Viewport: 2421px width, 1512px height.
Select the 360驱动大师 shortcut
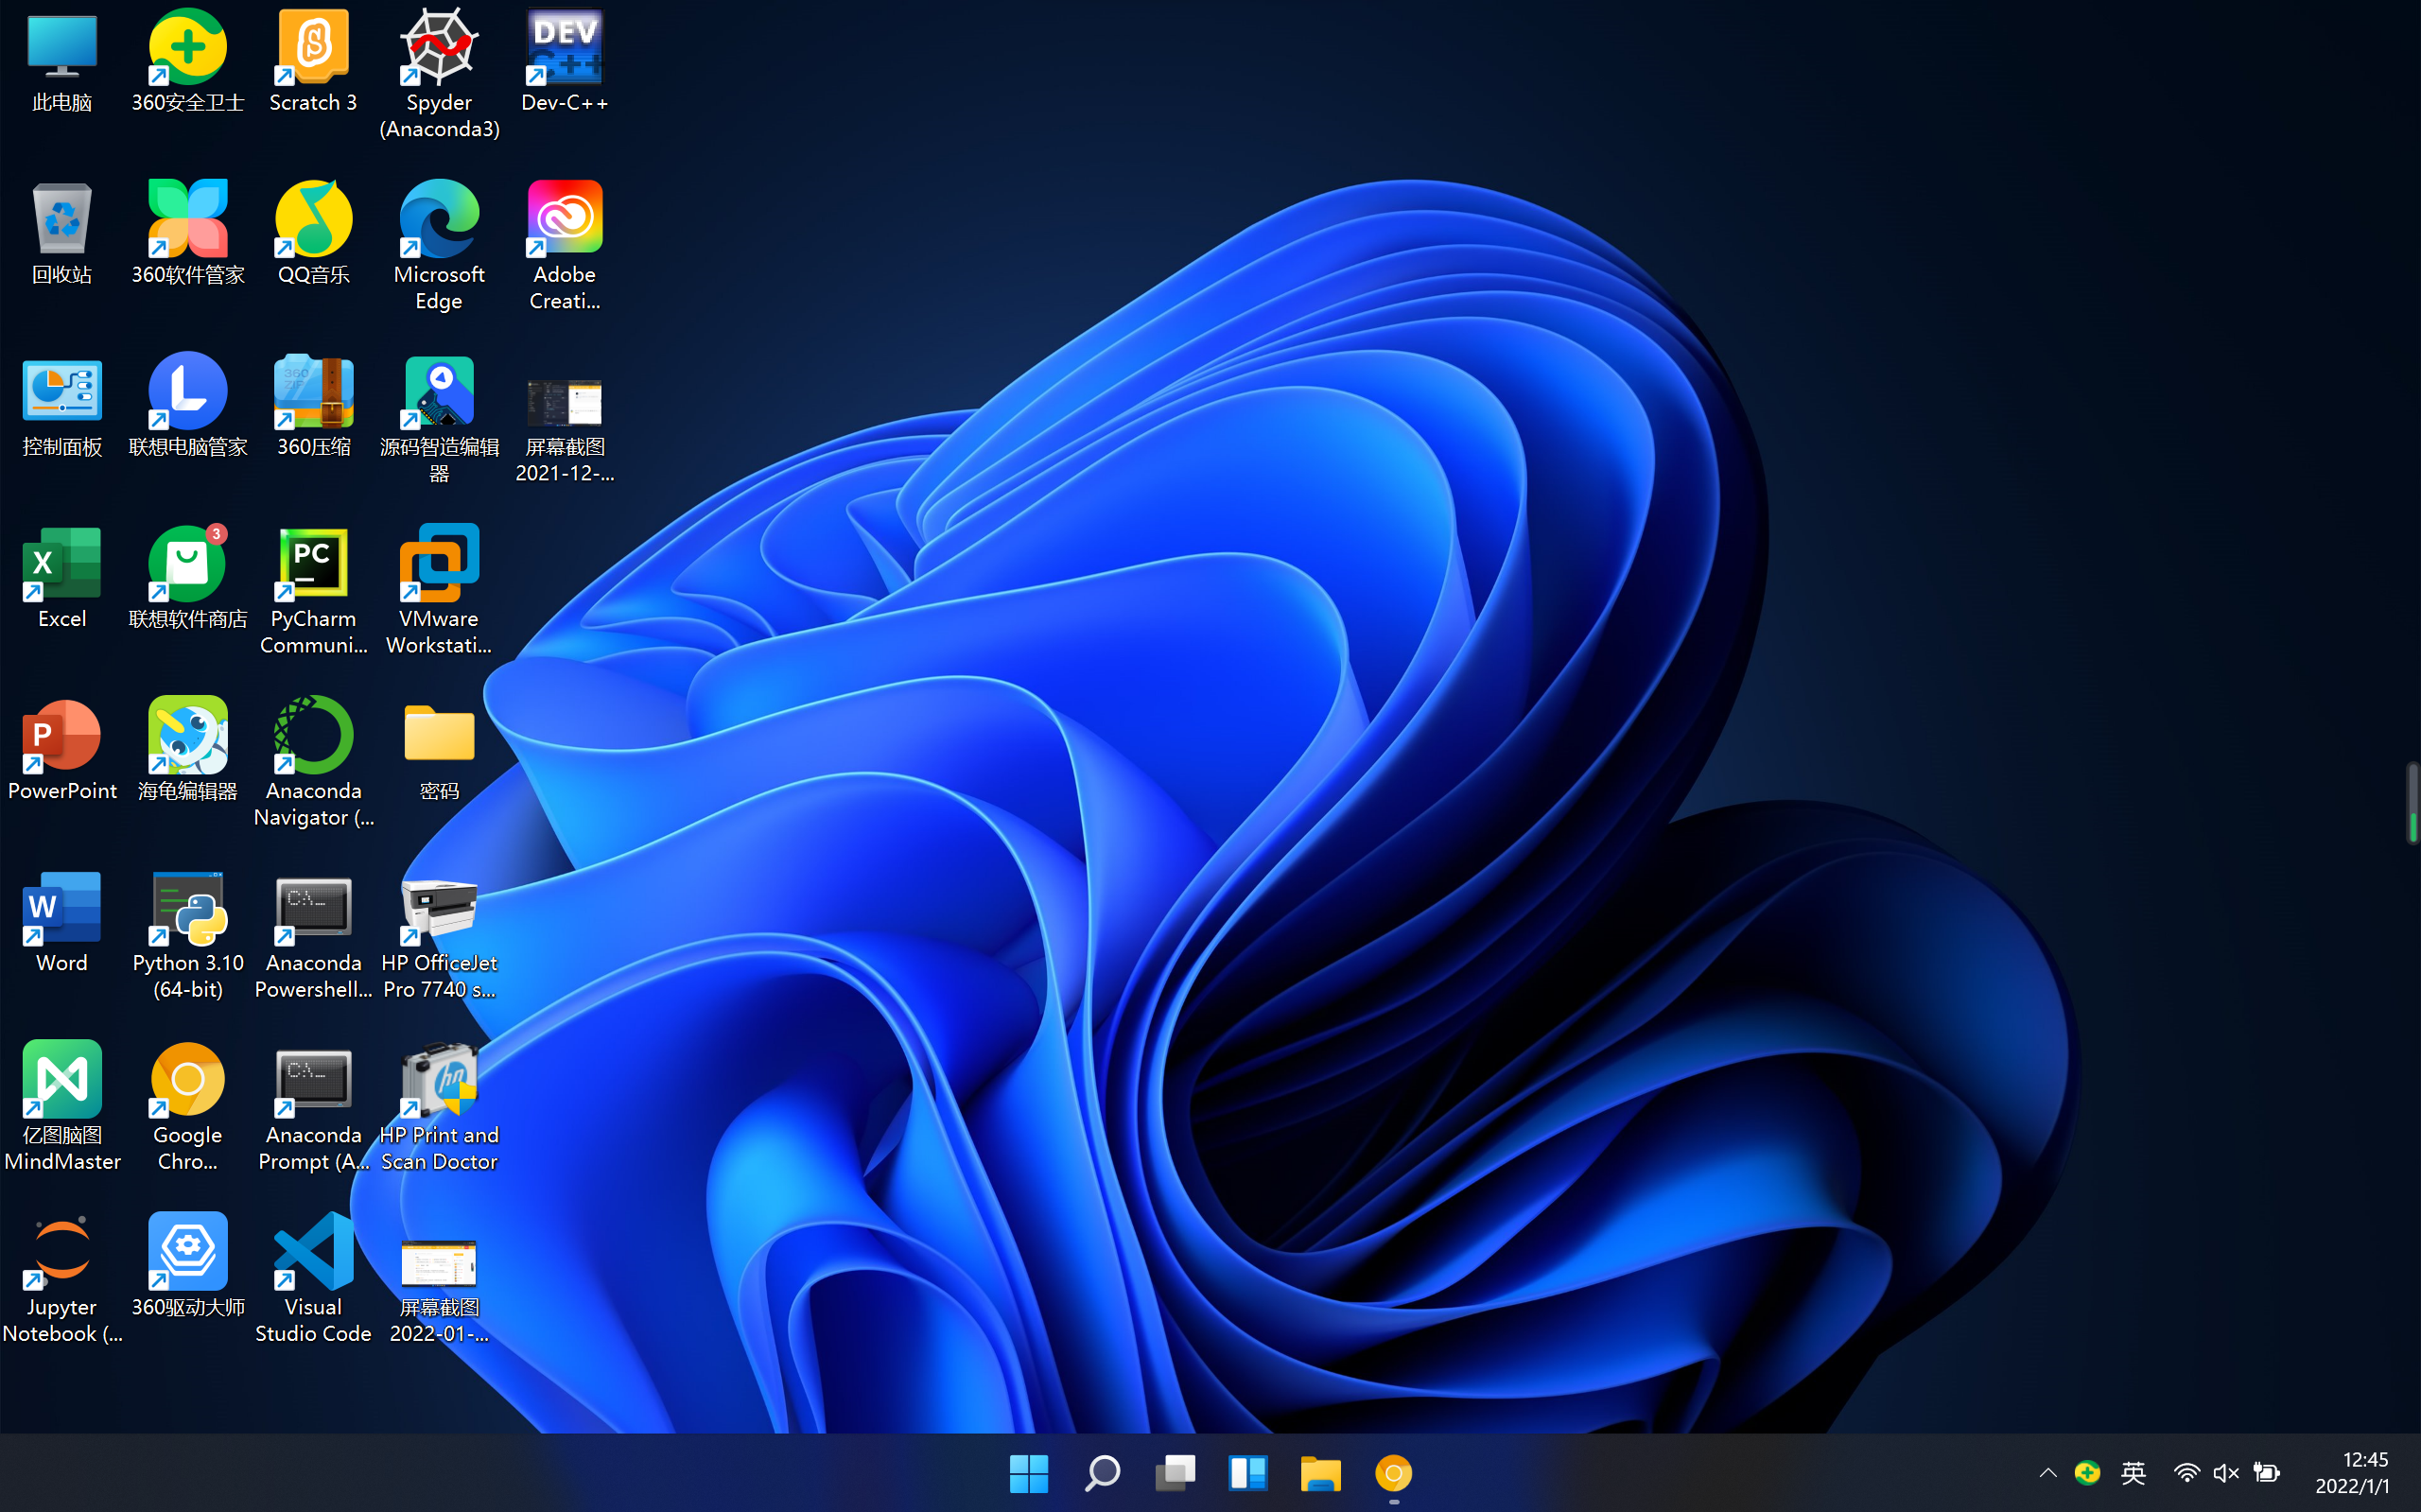click(188, 1267)
